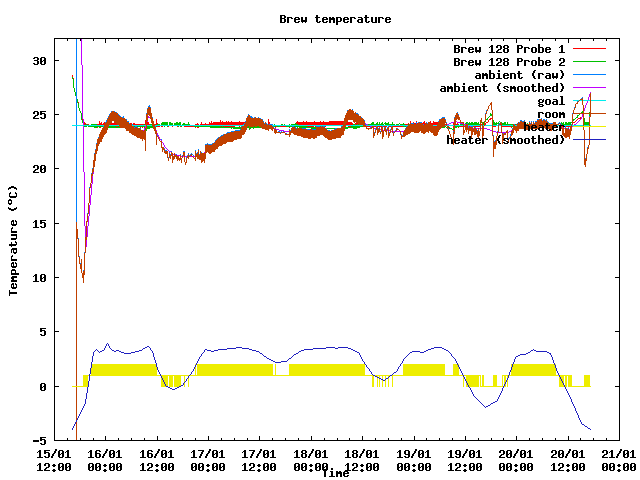Click the '20/01 00:00' time axis label
The image size is (640, 480).
click(516, 460)
